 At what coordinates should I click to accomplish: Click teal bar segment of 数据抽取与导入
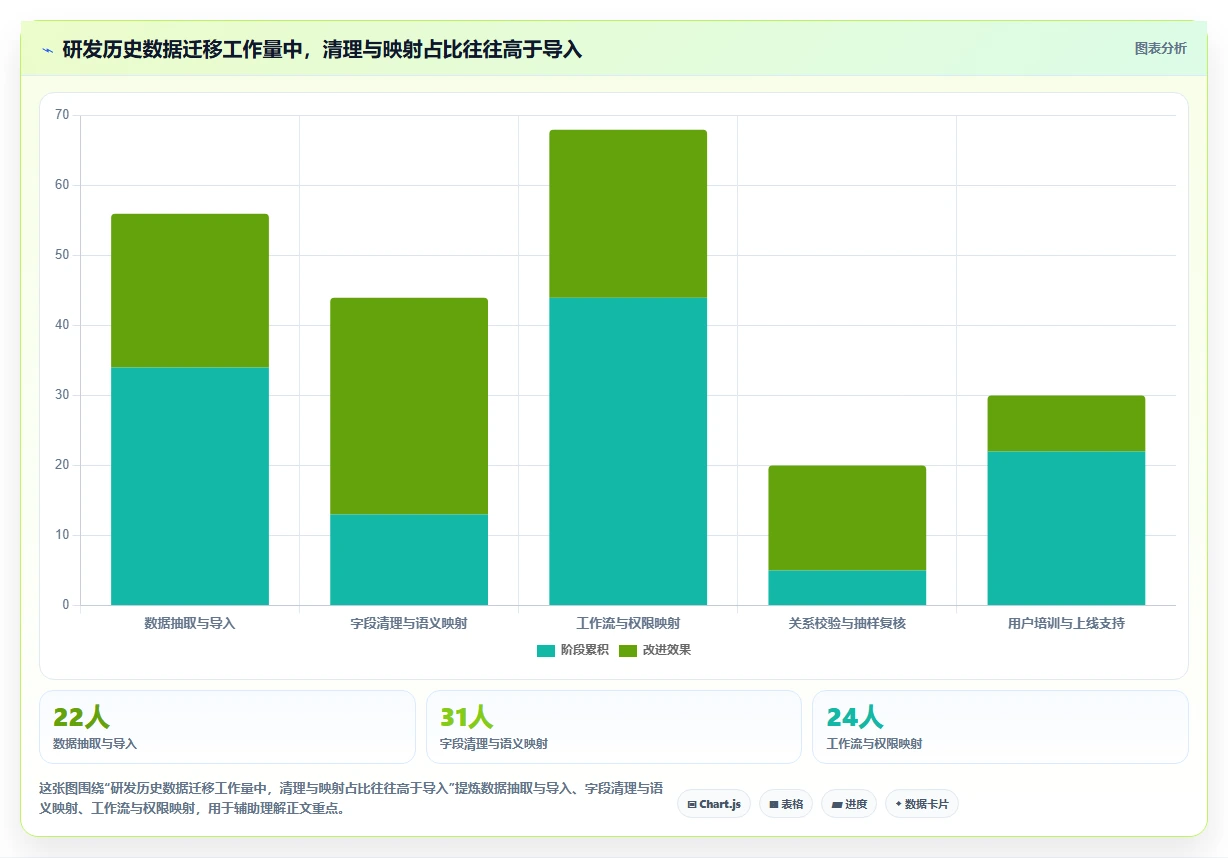pyautogui.click(x=190, y=486)
